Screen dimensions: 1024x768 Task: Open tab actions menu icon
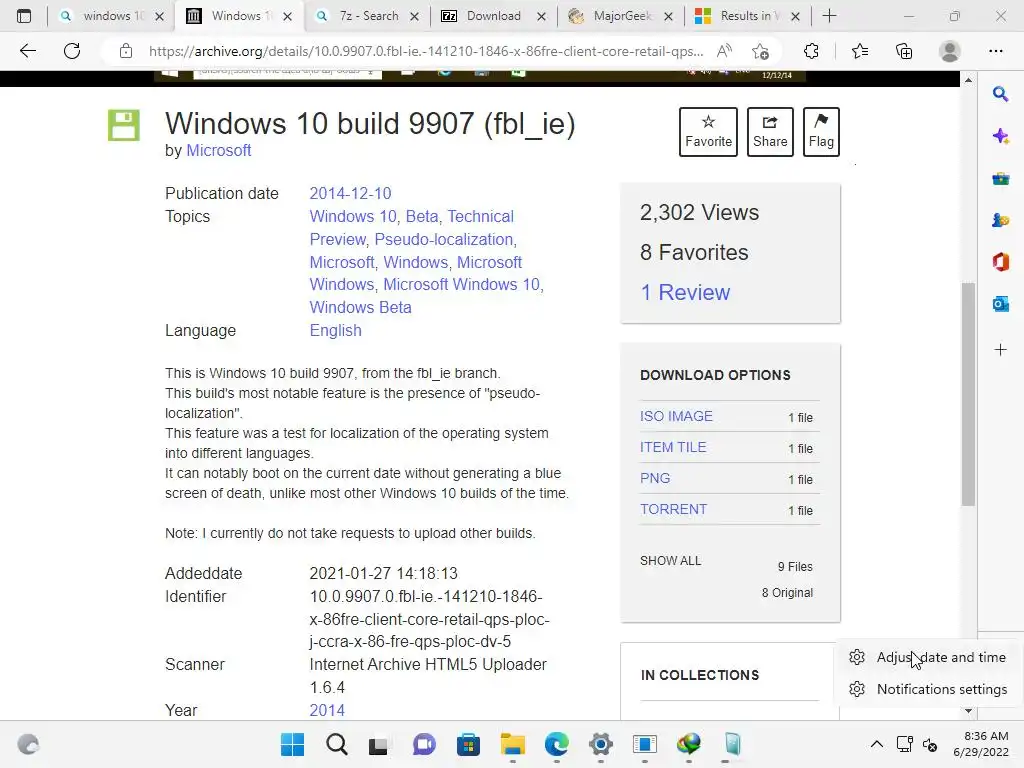[x=24, y=16]
